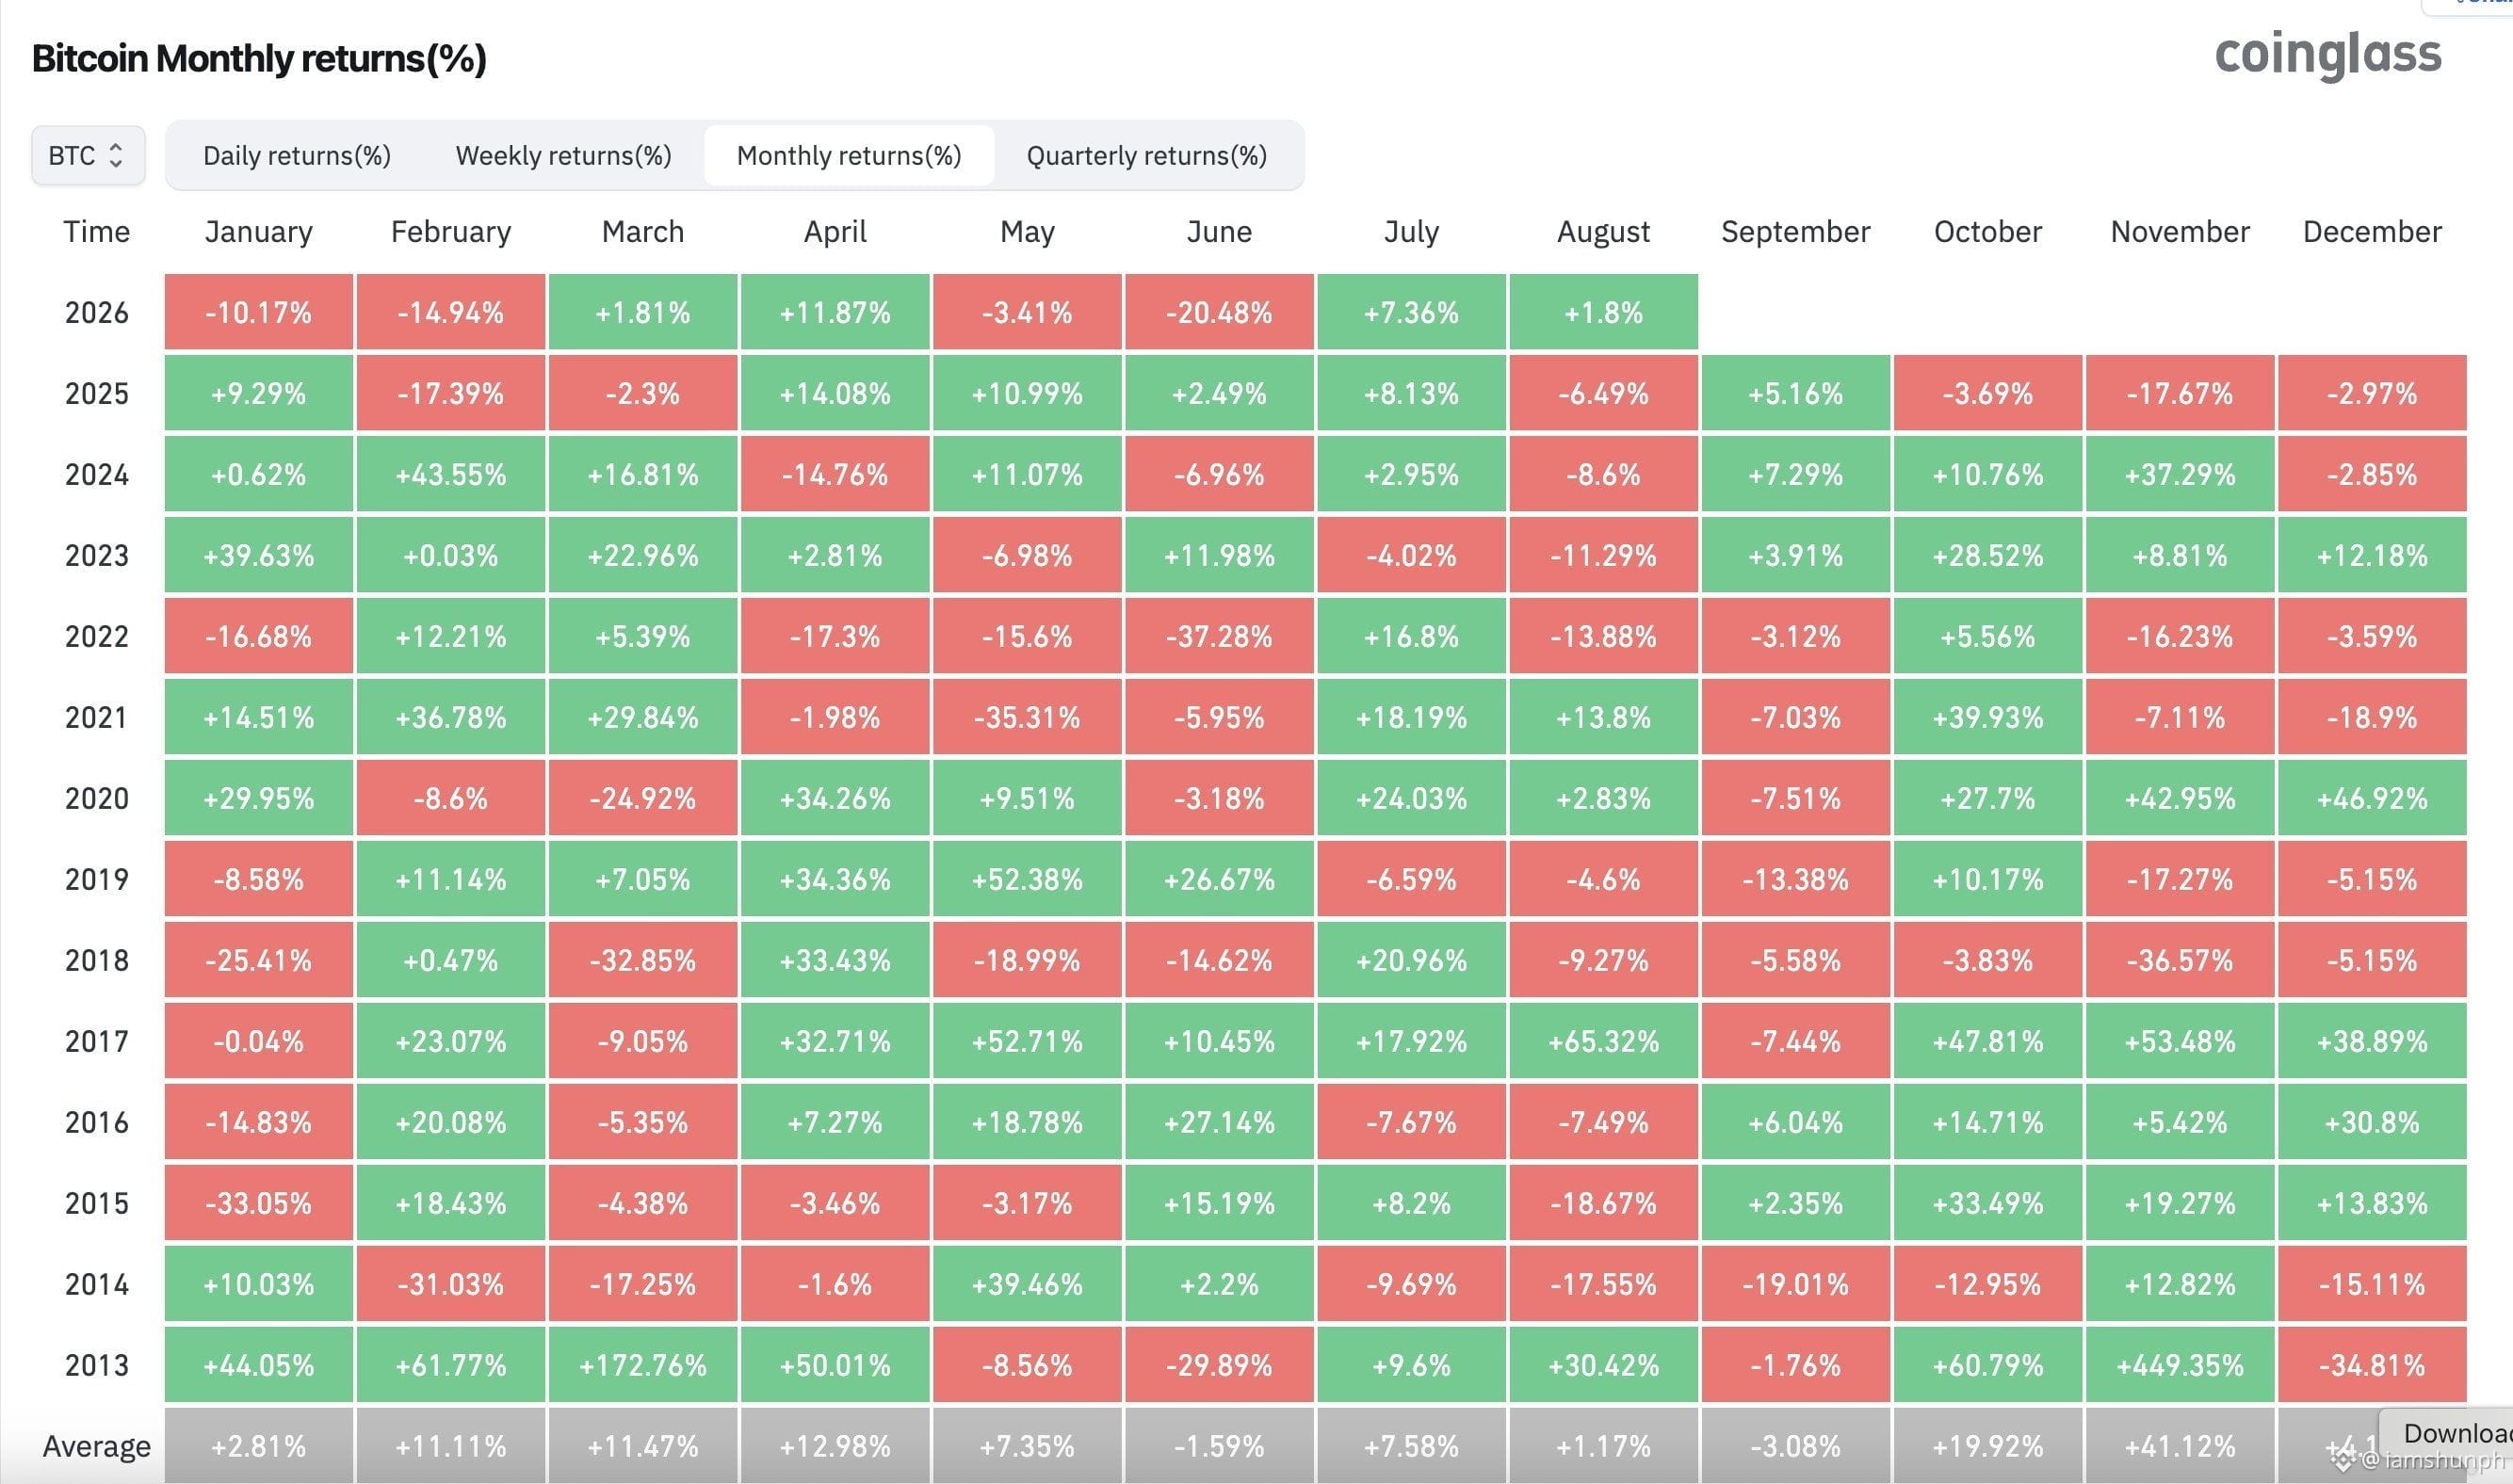Click the Bitcoin Monthly returns(%) title
2513x1484 pixels.
coord(259,58)
